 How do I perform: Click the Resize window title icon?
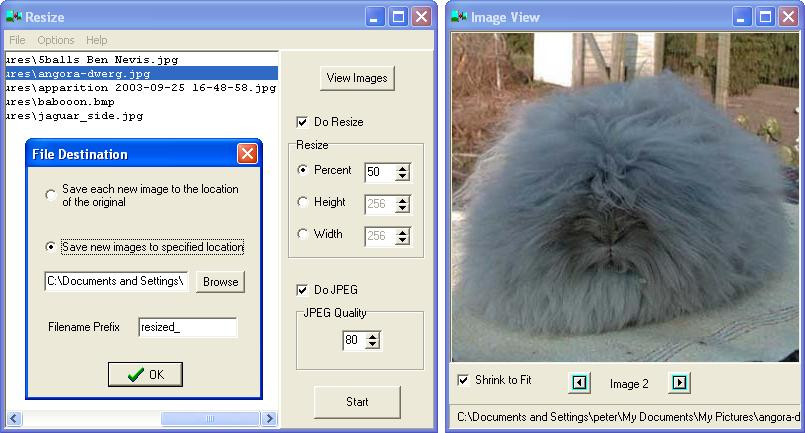coord(14,17)
